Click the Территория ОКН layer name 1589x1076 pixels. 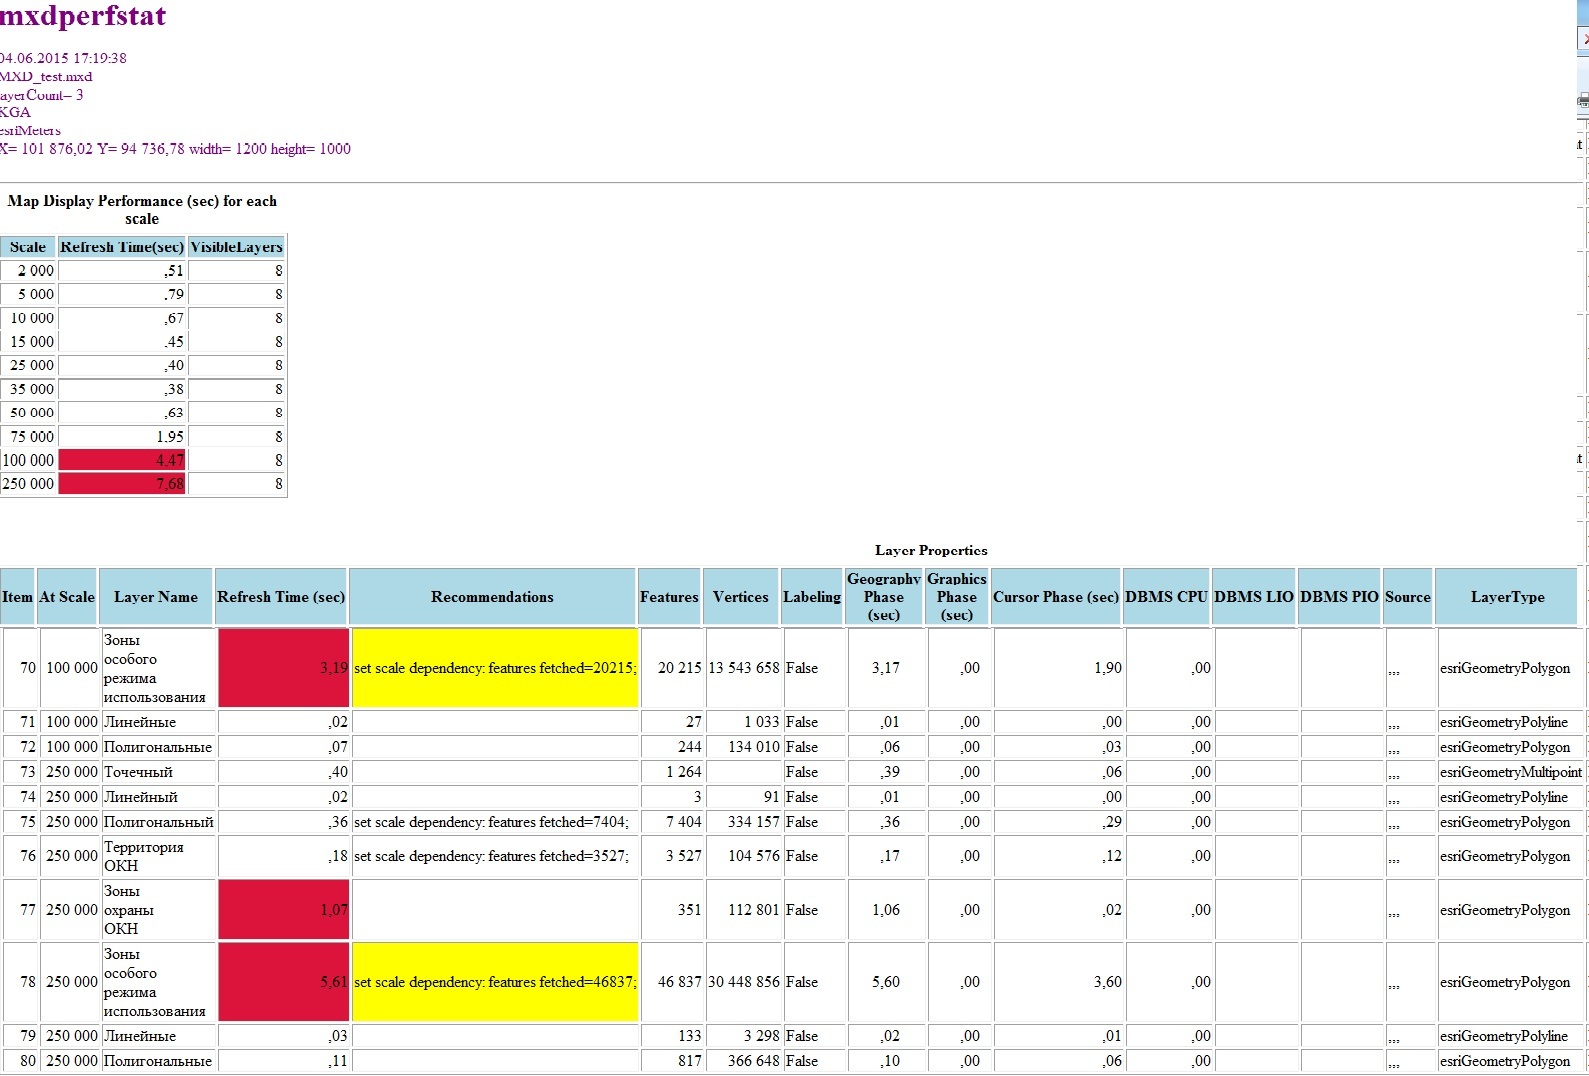click(x=144, y=856)
